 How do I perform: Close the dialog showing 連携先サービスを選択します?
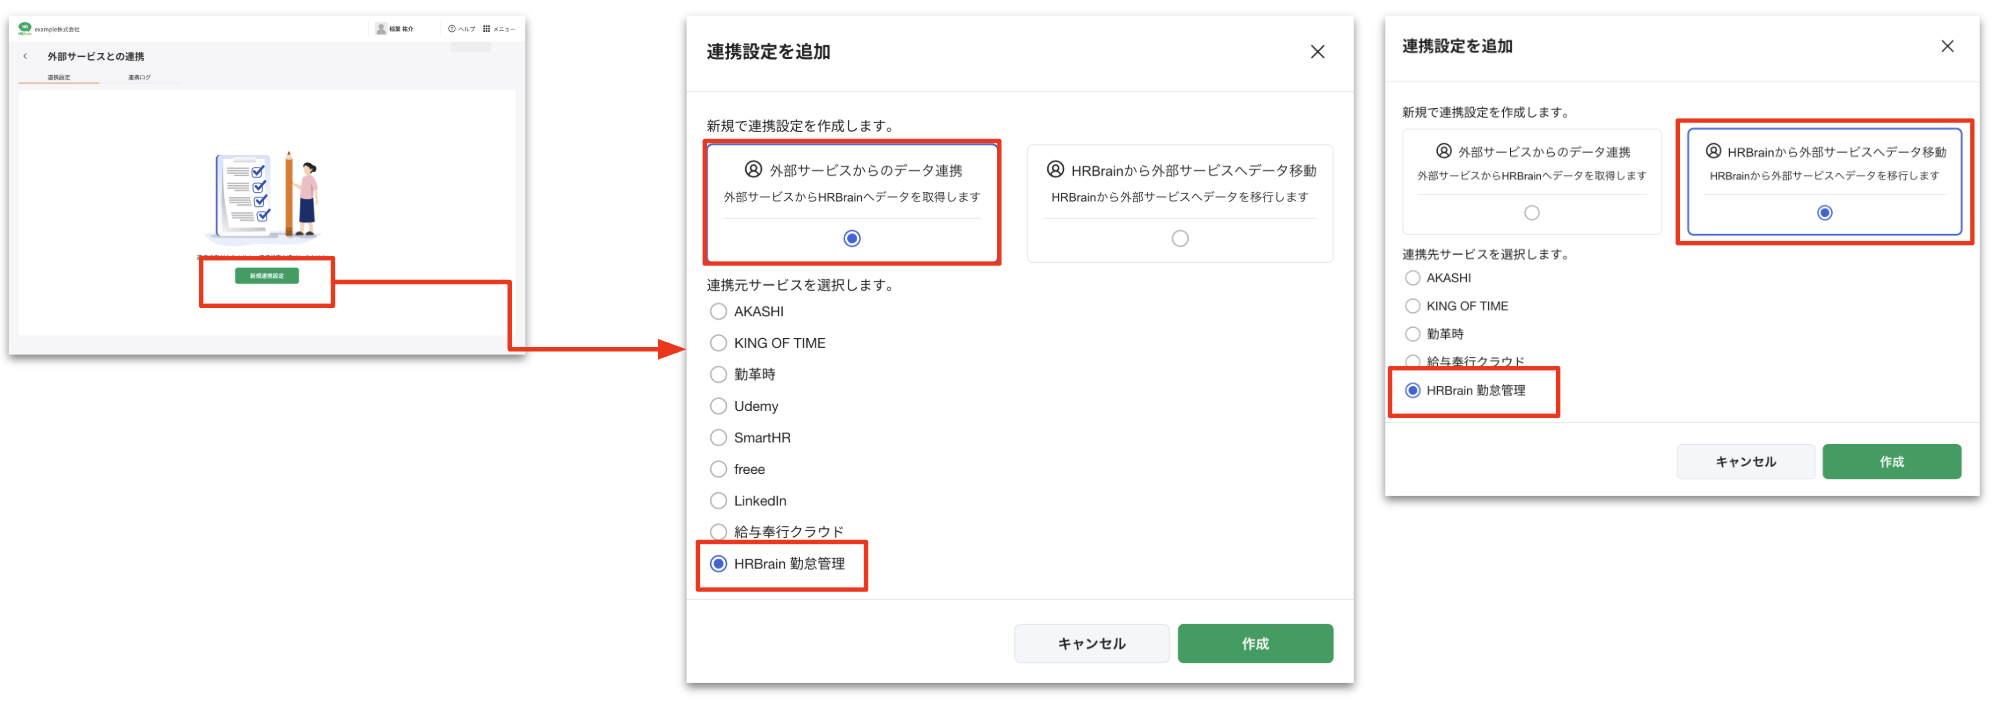1947,46
